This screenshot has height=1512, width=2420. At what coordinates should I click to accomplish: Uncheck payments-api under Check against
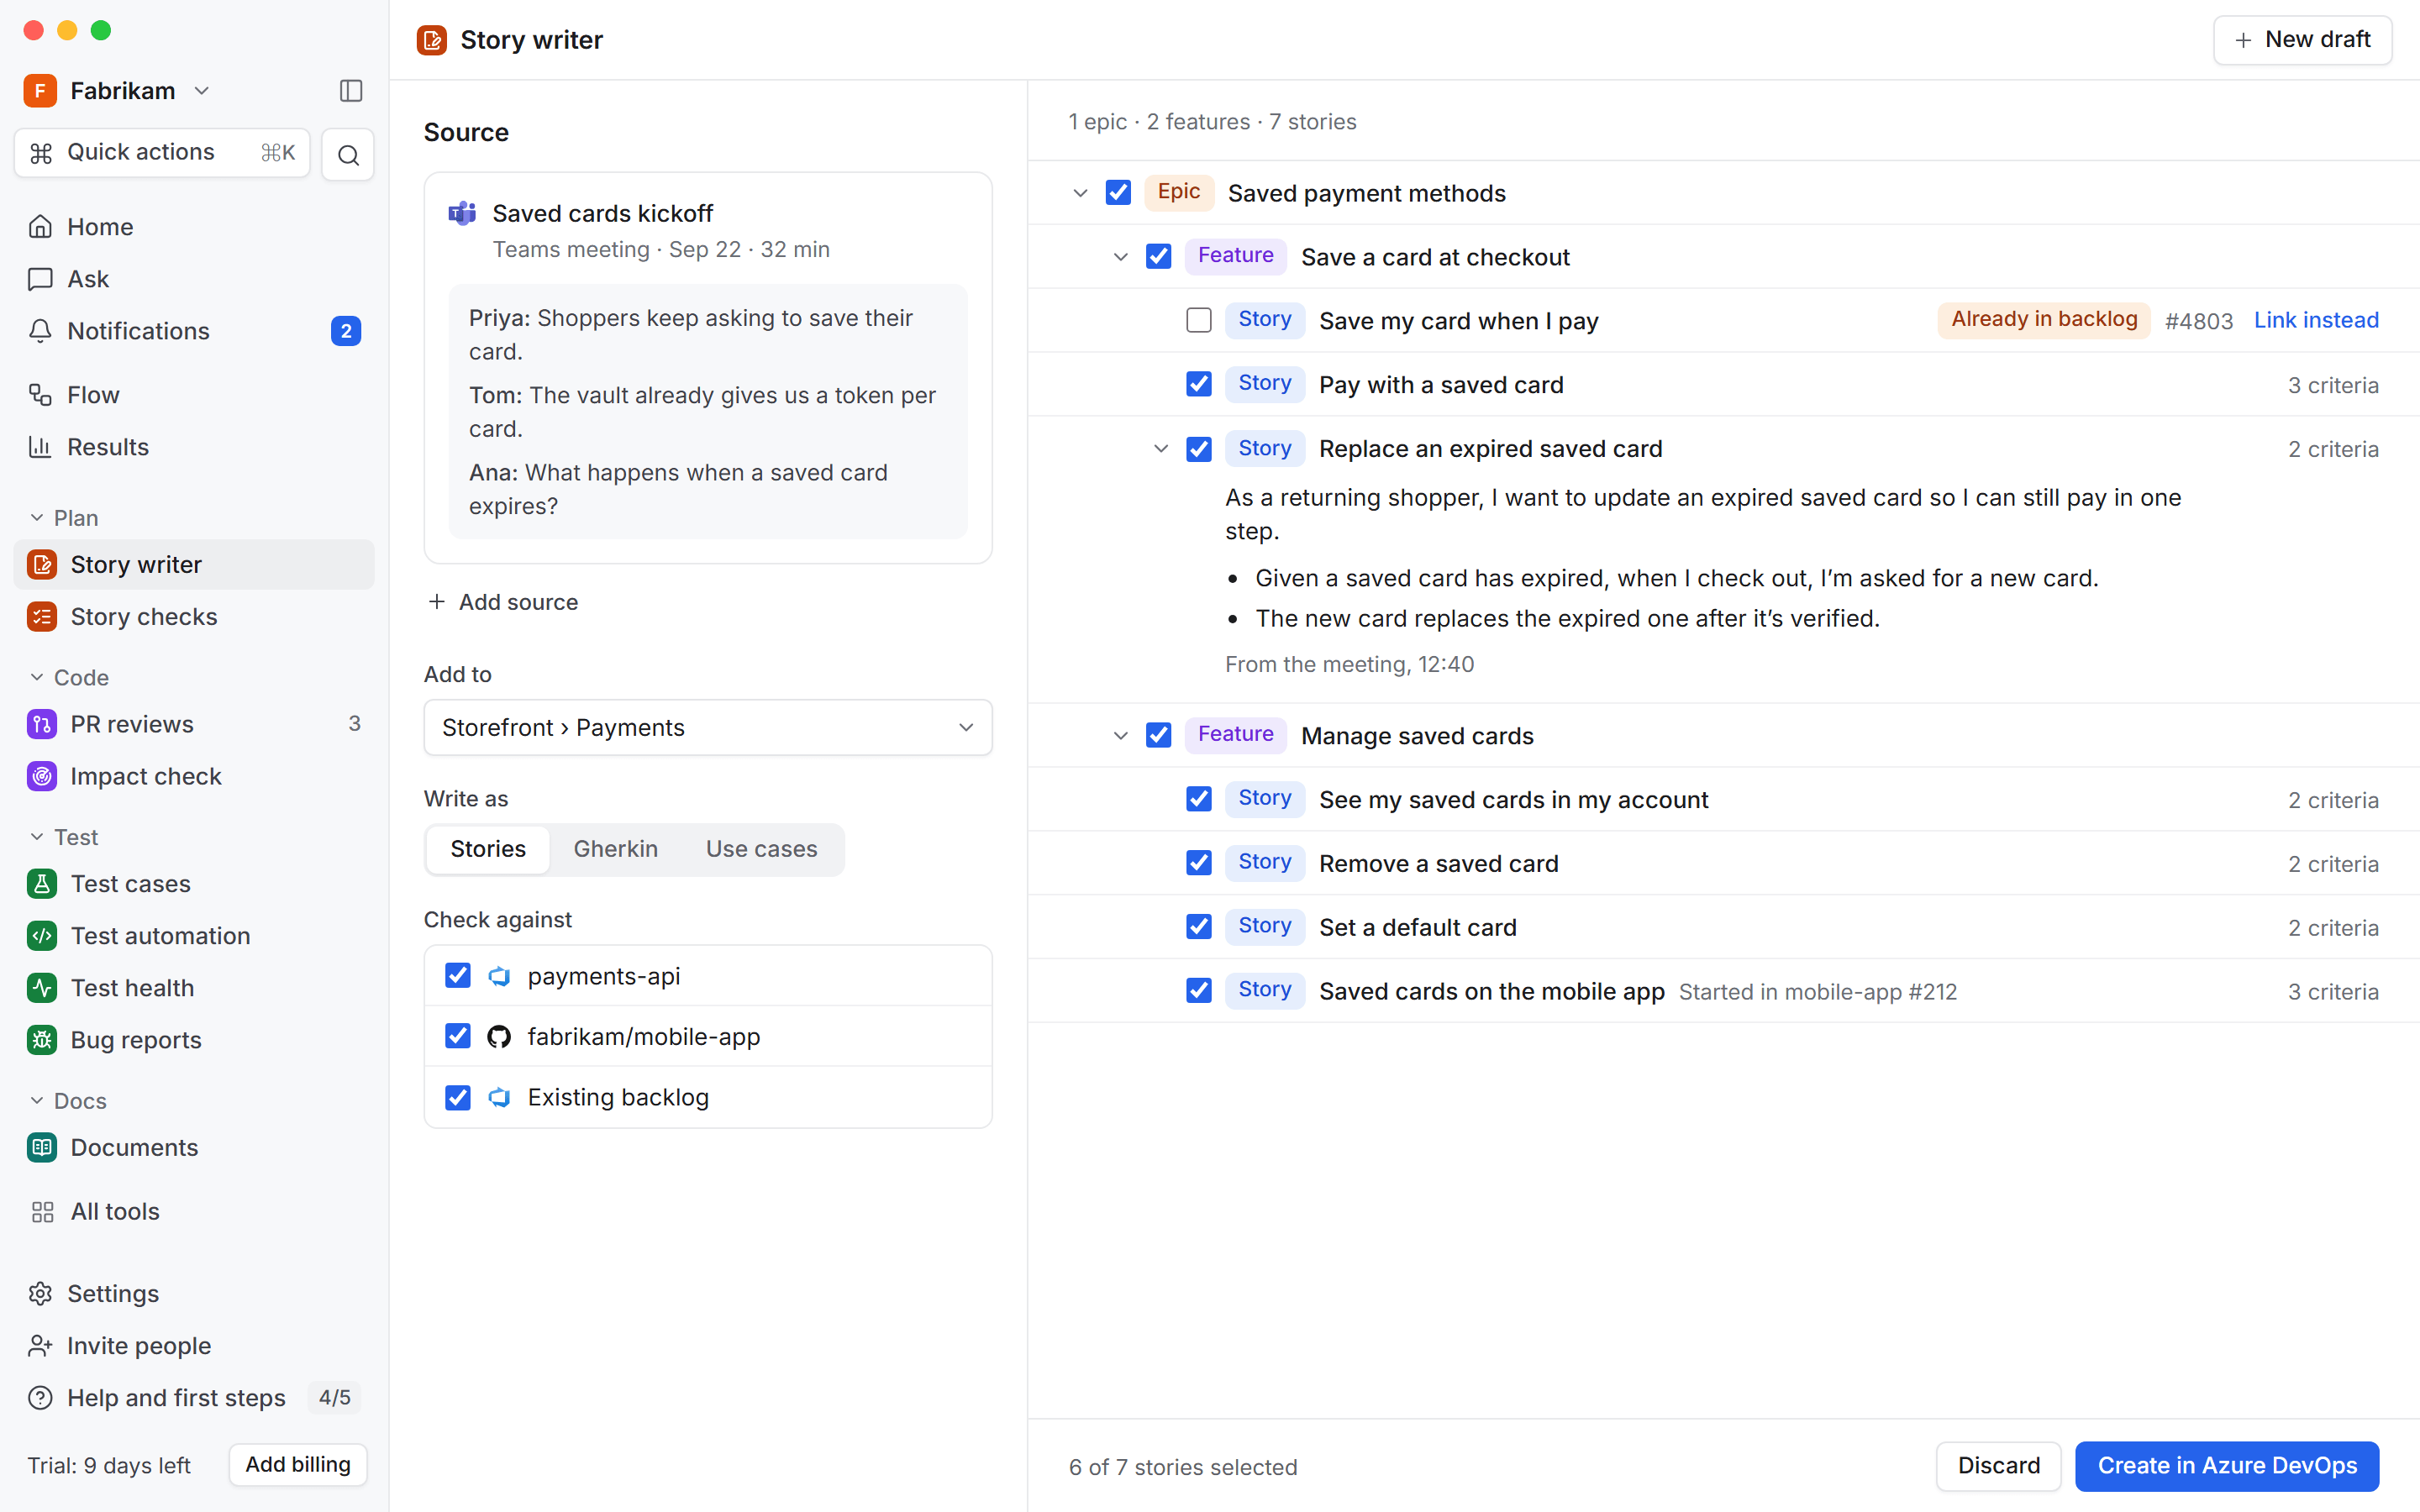pos(458,975)
